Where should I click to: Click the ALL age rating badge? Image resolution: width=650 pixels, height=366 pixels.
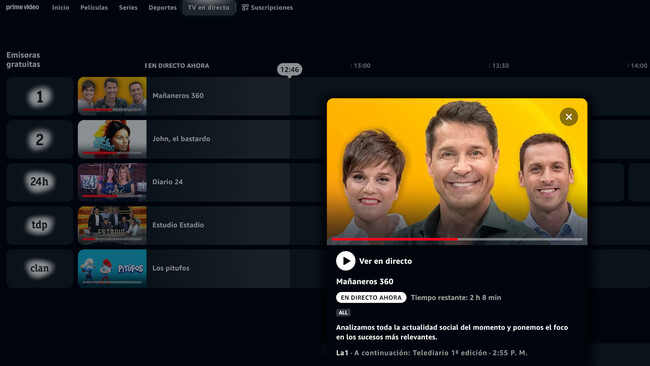pos(343,313)
